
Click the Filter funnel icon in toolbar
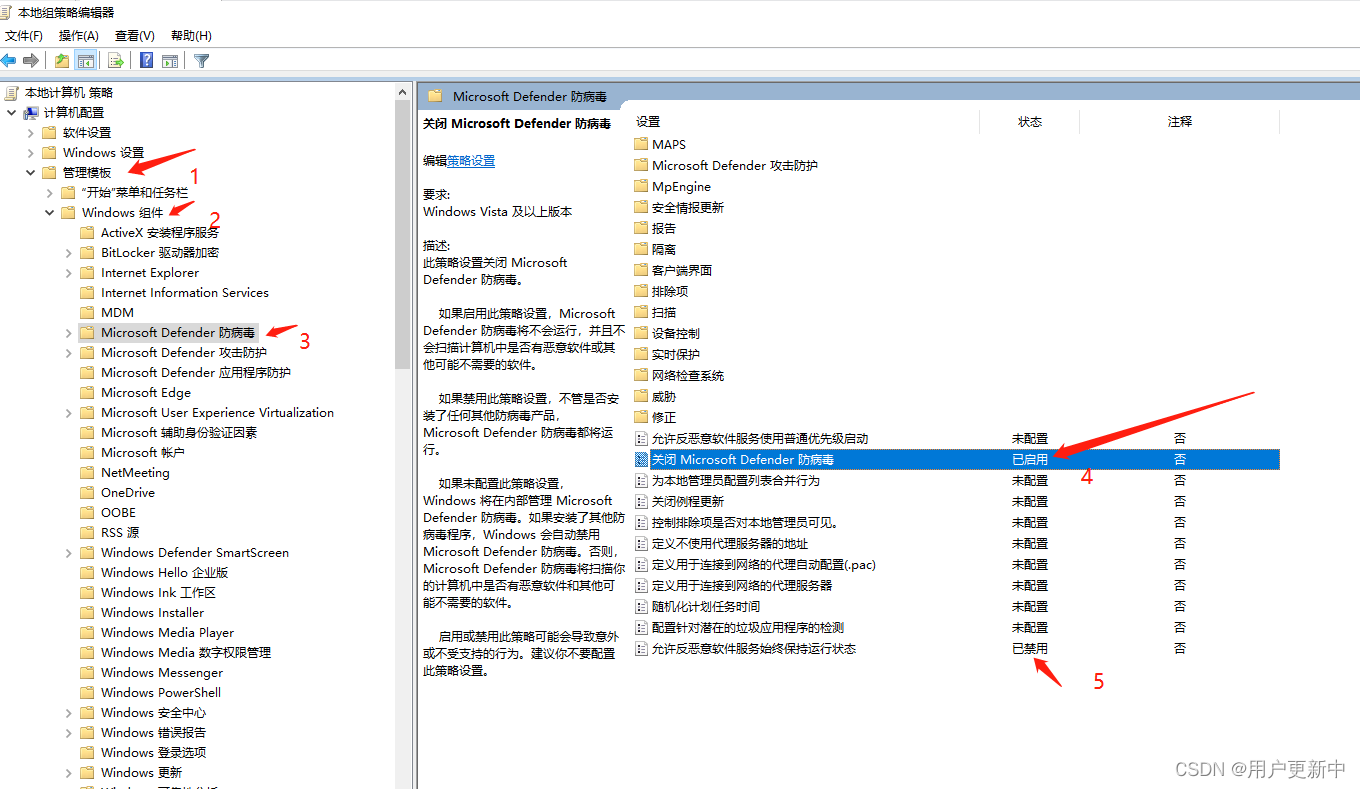click(202, 60)
